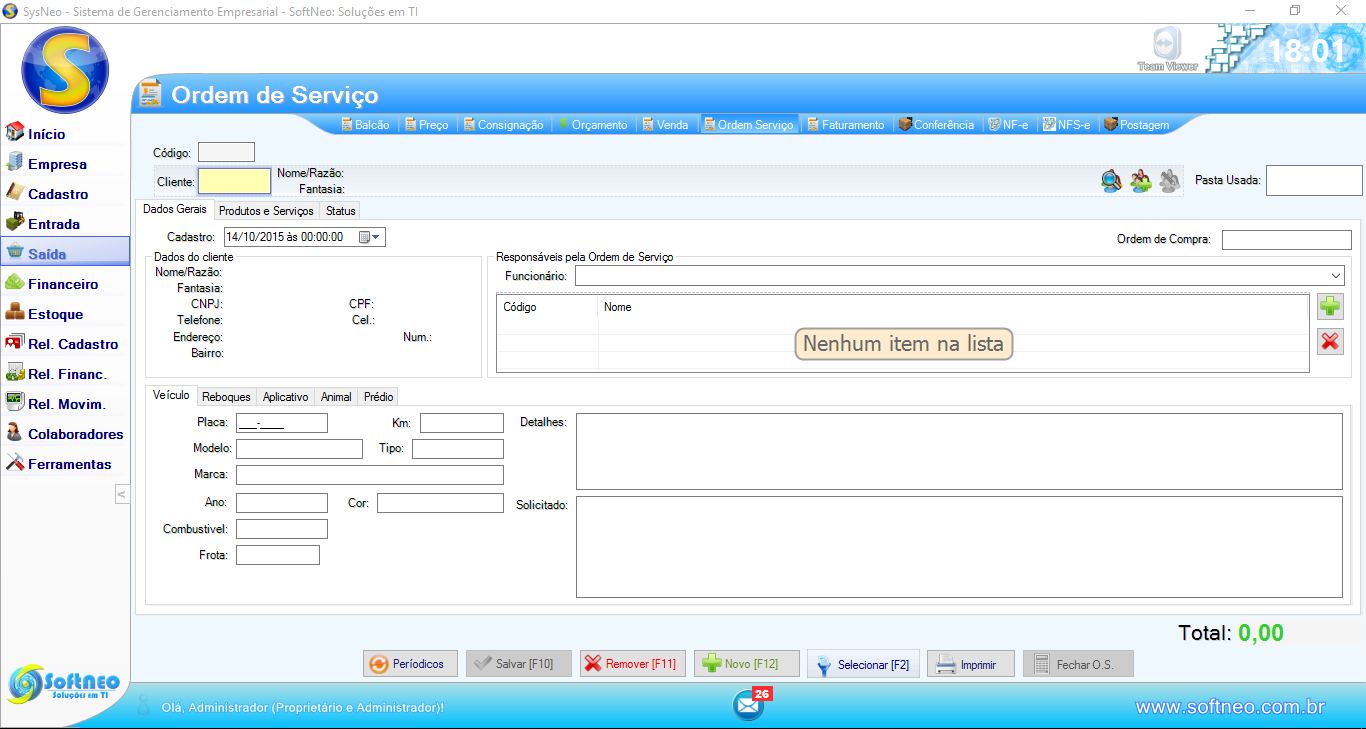The image size is (1366, 729).
Task: Click the Placa input field
Action: click(281, 423)
